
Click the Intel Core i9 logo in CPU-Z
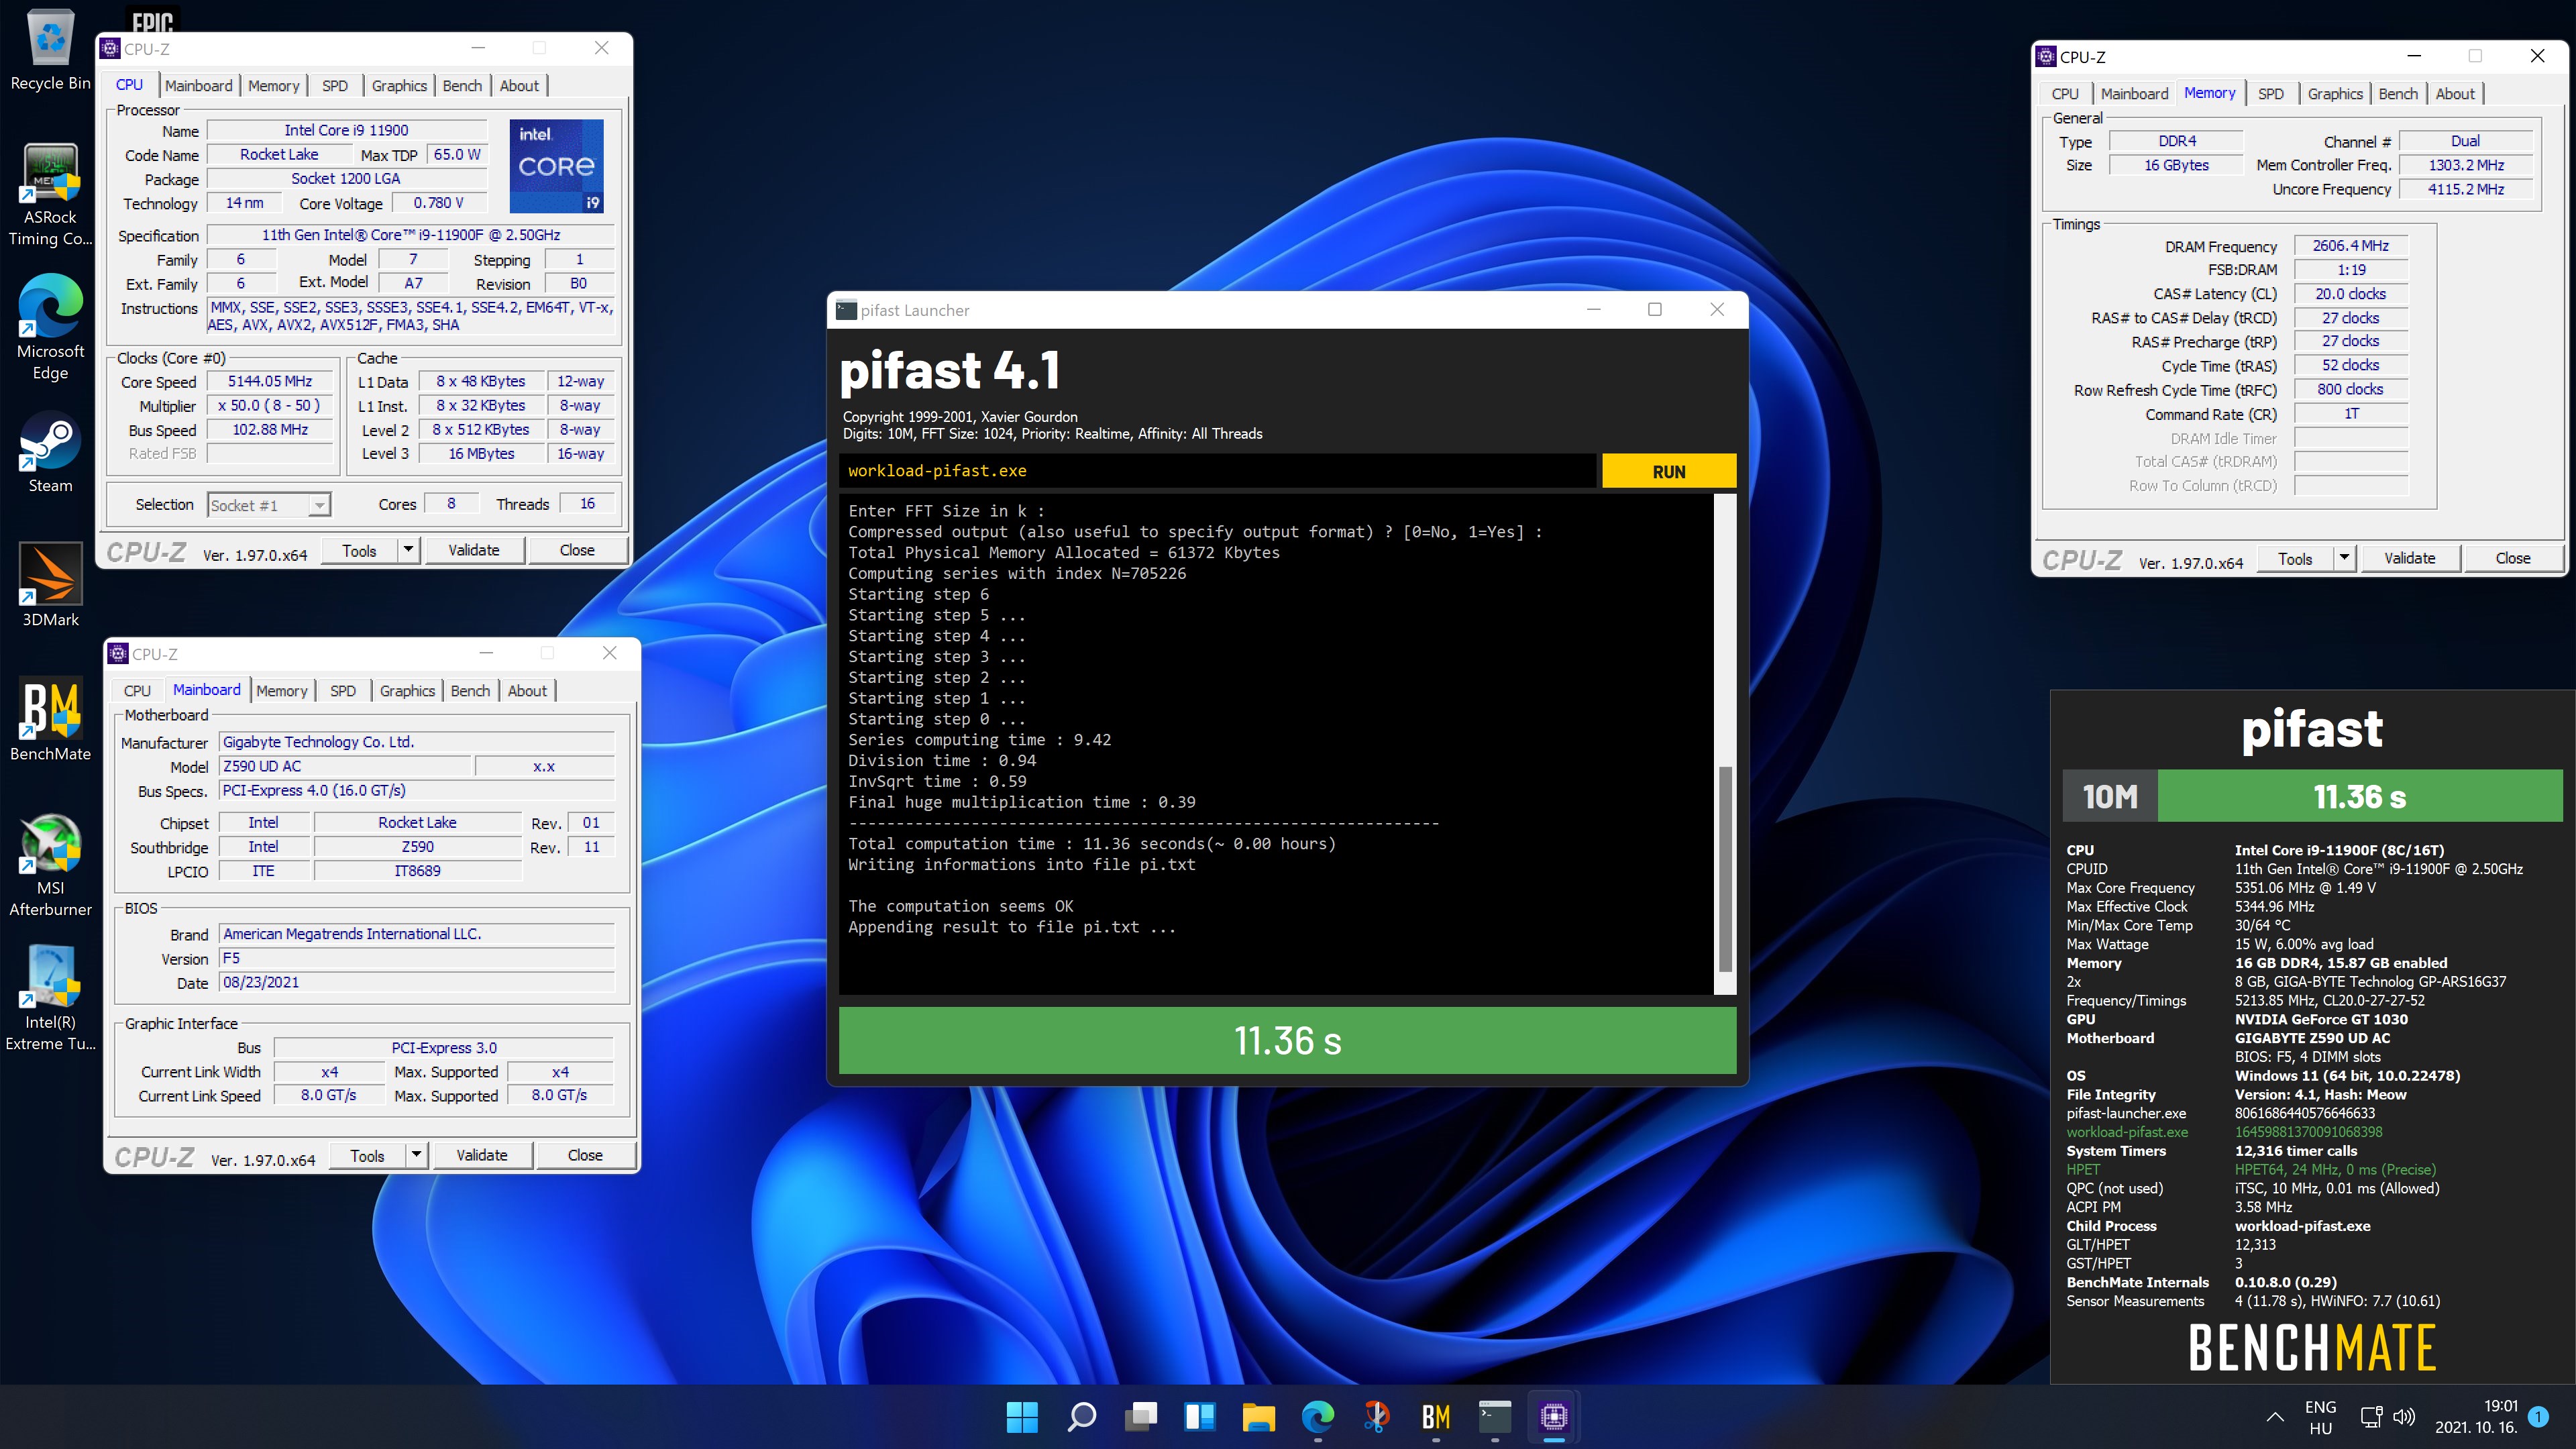(556, 166)
